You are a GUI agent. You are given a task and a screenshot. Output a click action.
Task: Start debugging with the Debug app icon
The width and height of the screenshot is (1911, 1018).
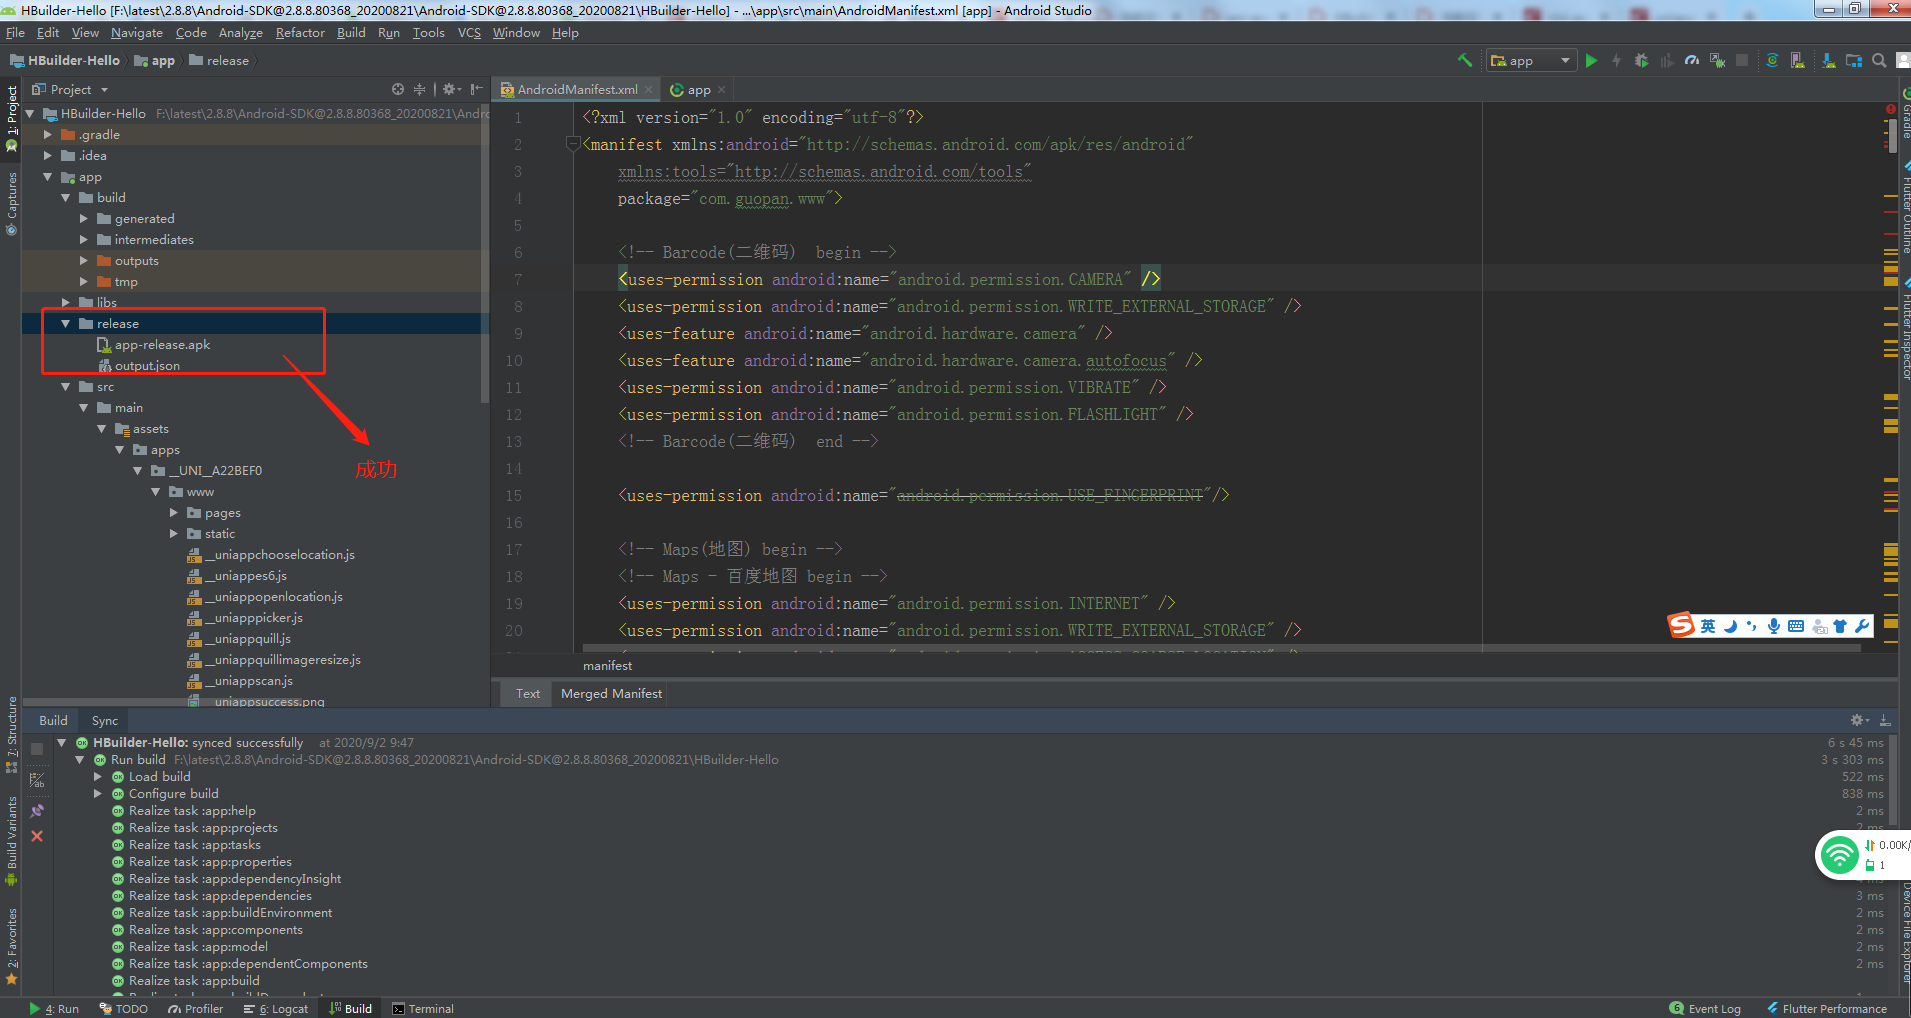1641,61
